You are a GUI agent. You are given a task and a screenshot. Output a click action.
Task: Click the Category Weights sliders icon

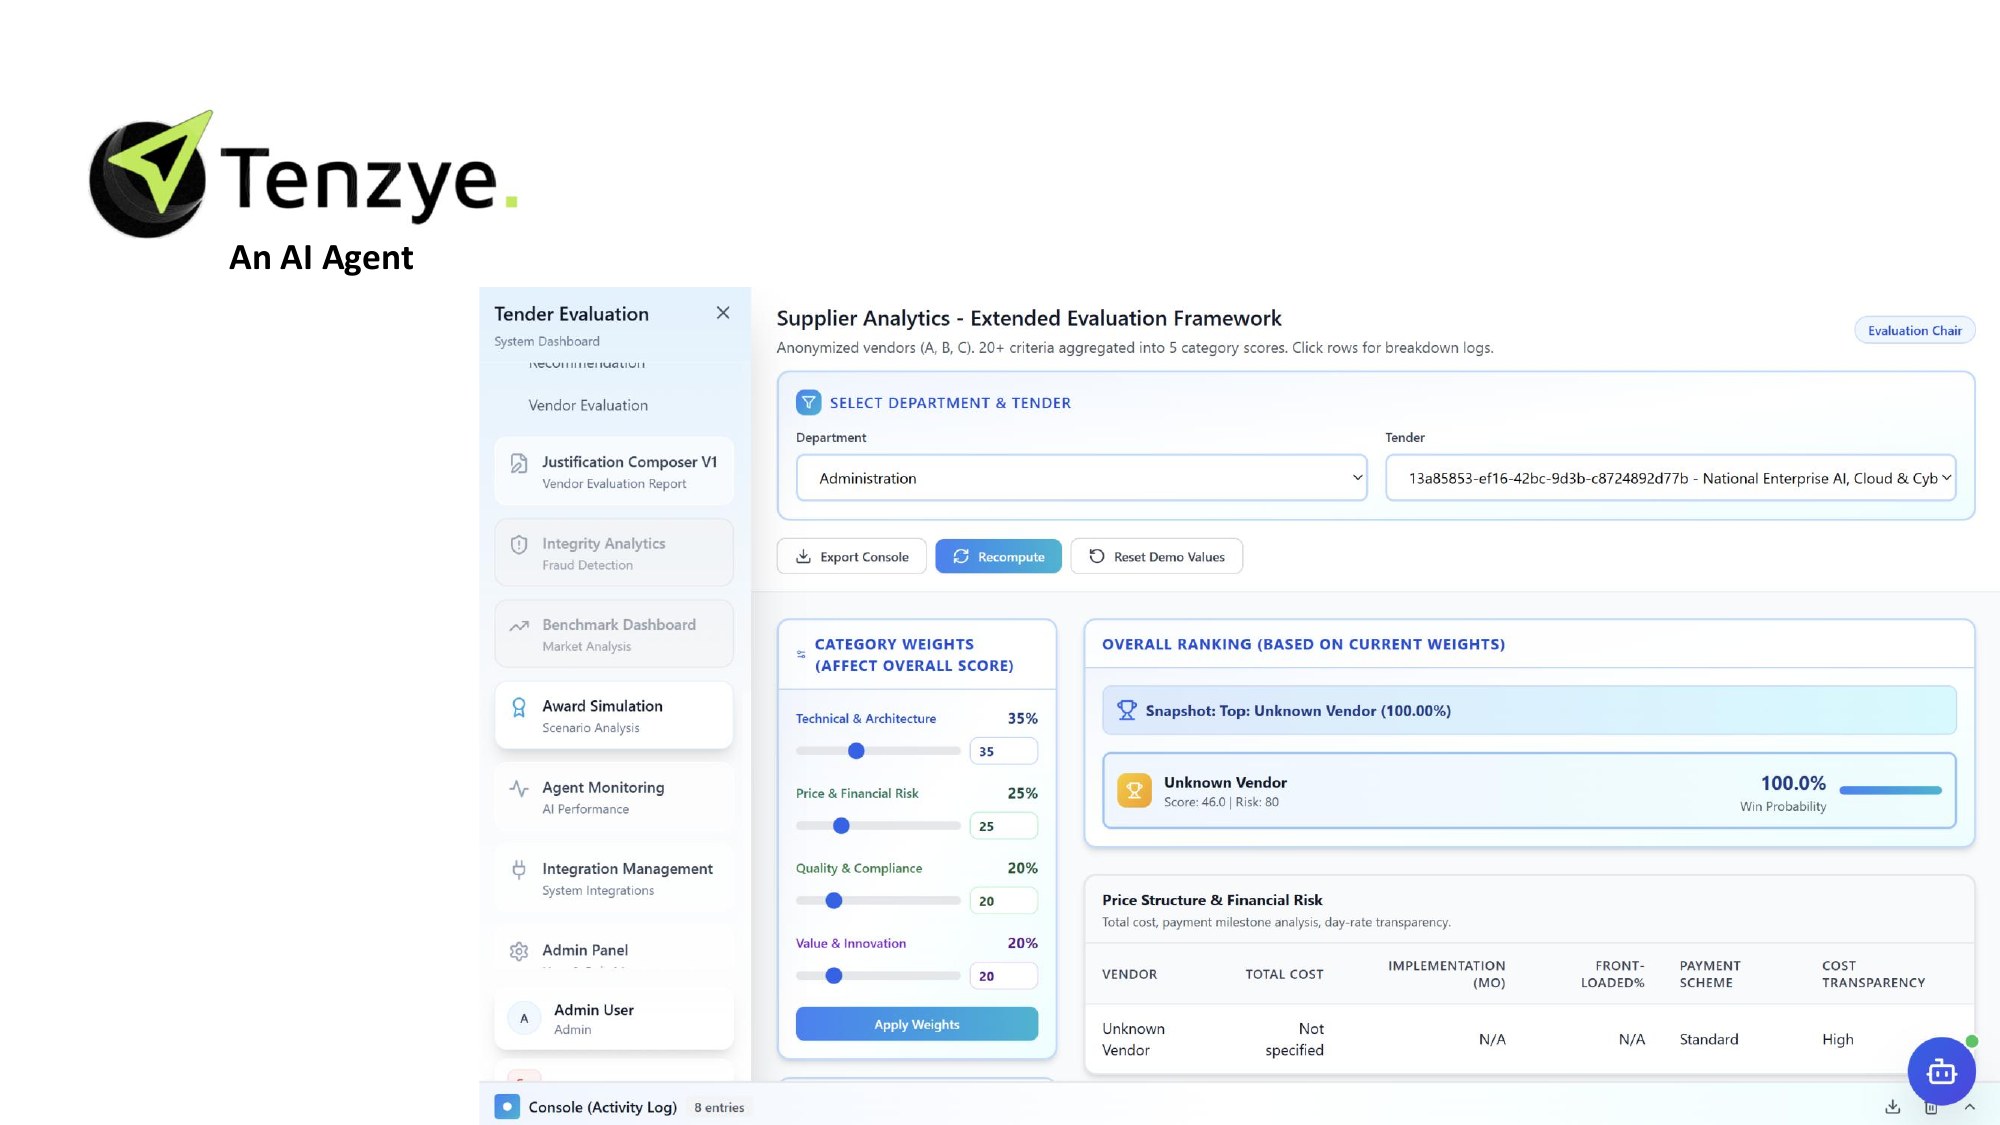coord(801,655)
